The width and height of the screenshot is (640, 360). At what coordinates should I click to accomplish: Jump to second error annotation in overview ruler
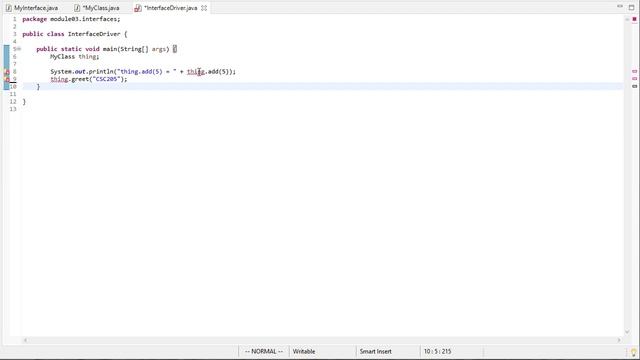click(634, 78)
